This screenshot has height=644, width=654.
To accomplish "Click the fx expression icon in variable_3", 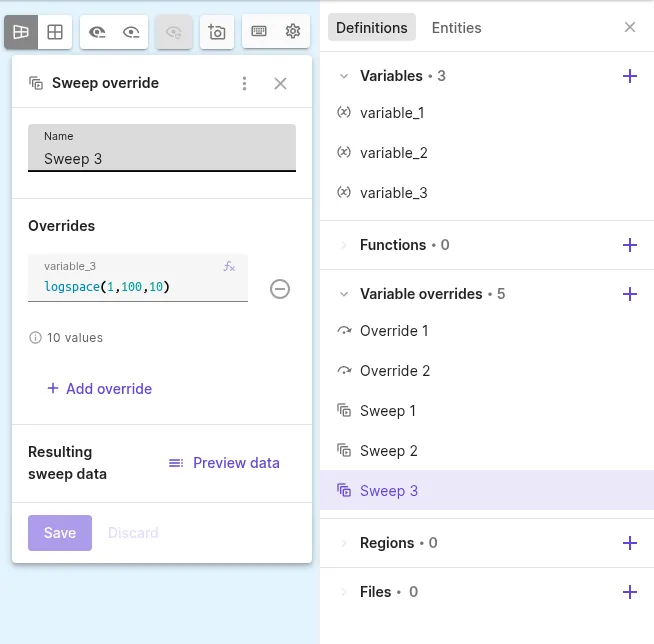I will [229, 266].
